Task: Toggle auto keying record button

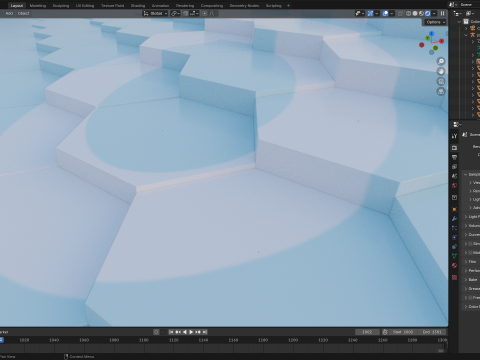Action: coord(156,332)
